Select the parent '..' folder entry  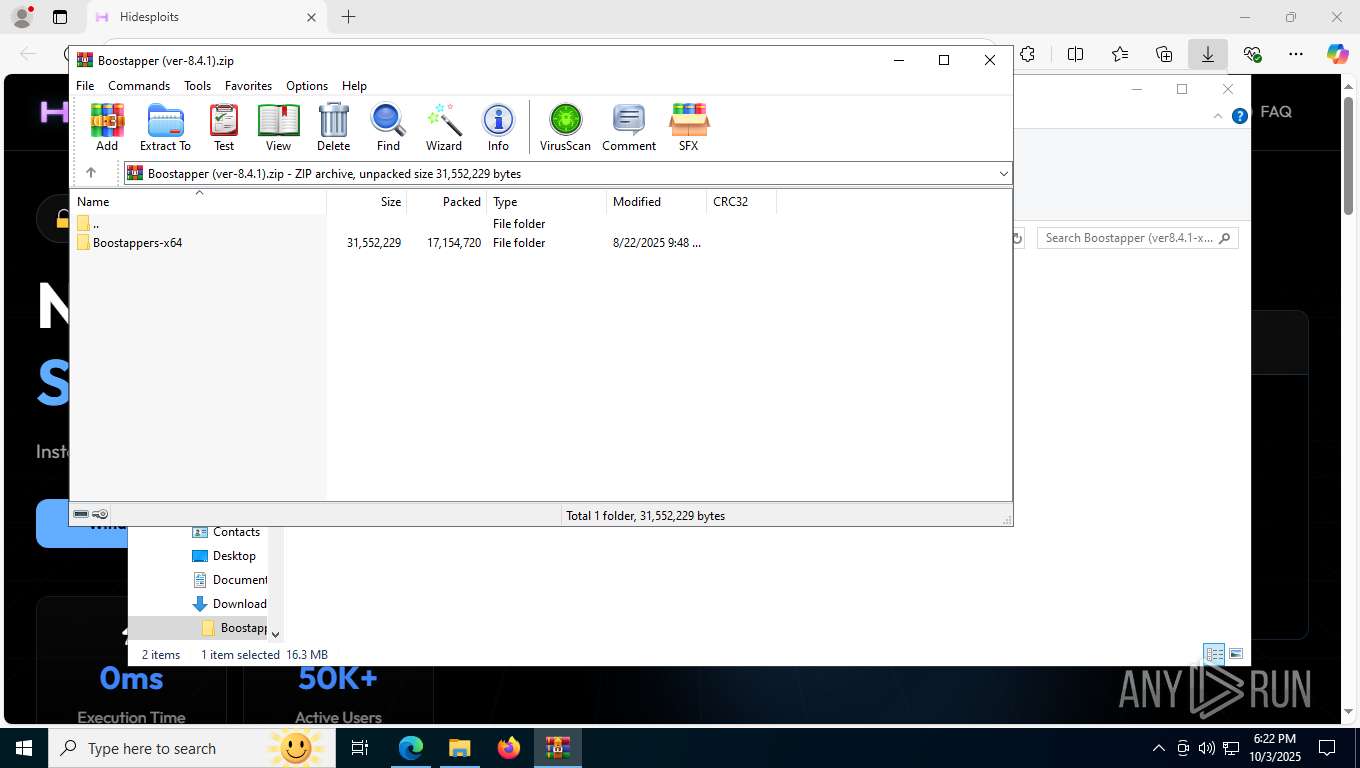click(x=88, y=224)
